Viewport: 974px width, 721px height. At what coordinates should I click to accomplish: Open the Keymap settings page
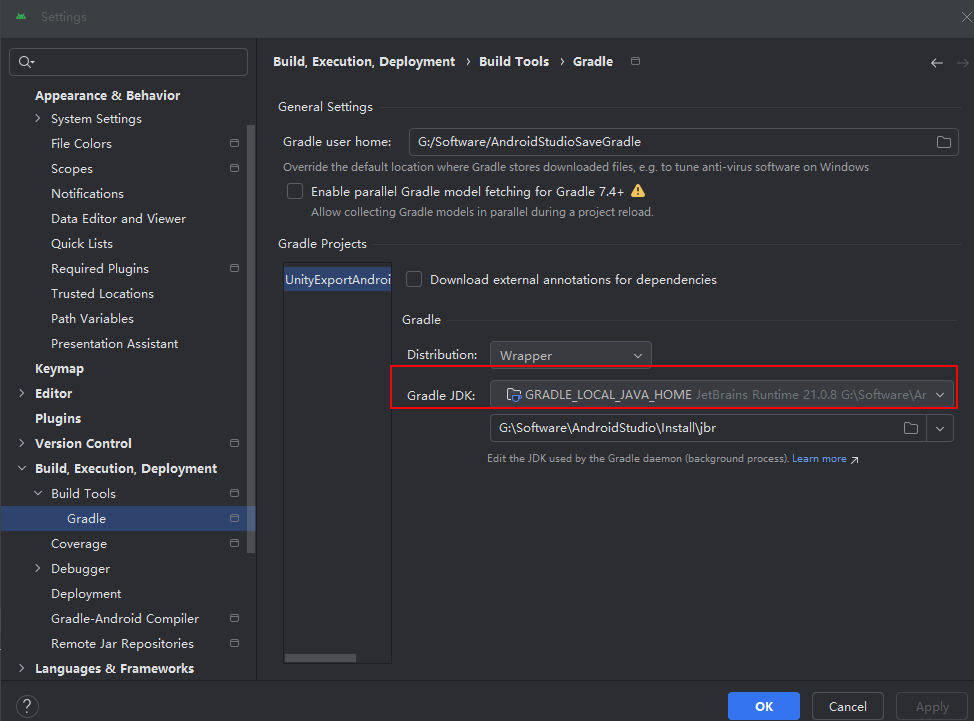point(59,368)
